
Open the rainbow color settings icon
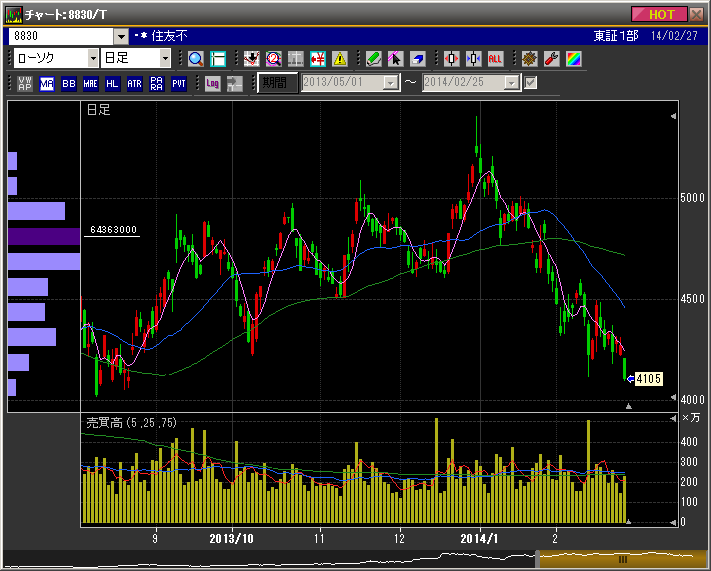click(x=573, y=59)
